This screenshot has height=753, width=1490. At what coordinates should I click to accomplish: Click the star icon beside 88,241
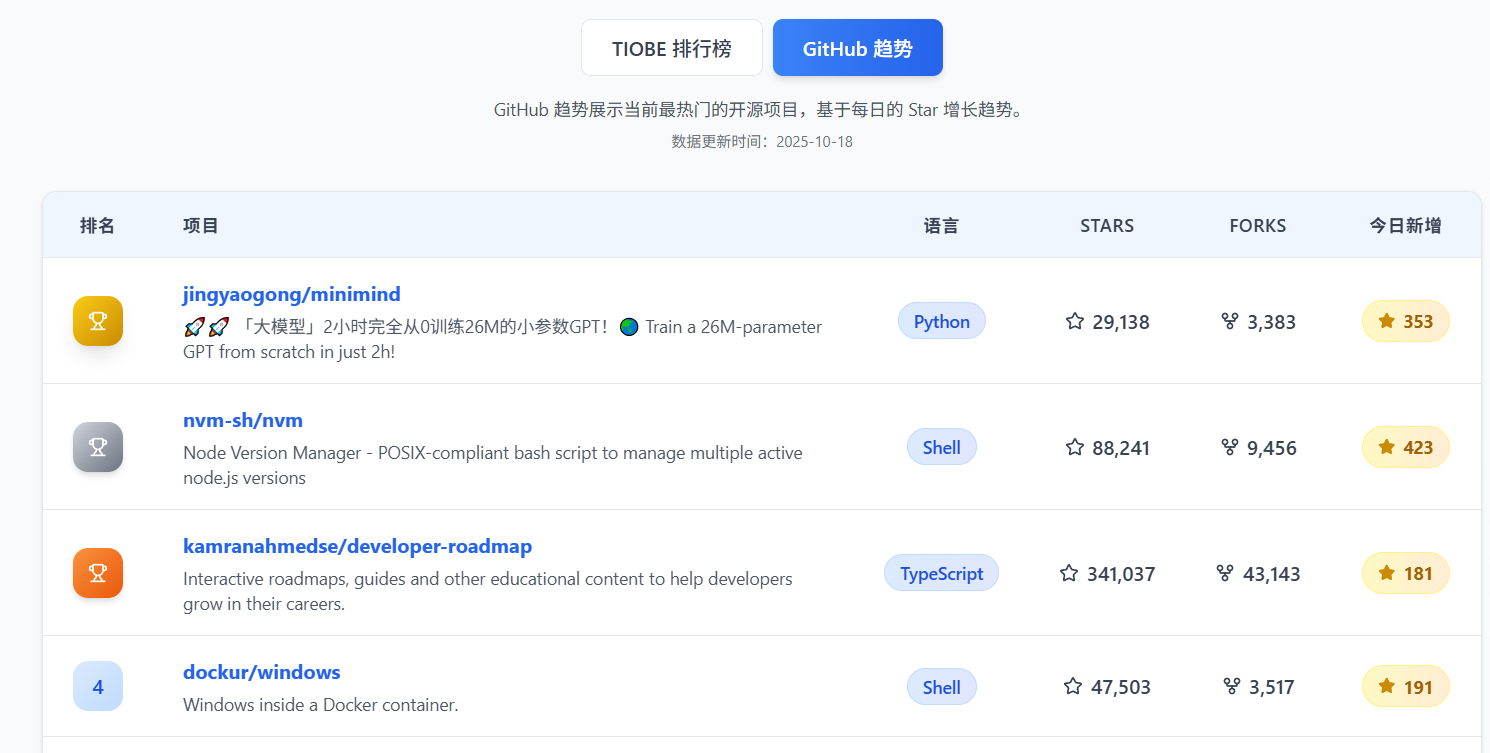[1075, 447]
